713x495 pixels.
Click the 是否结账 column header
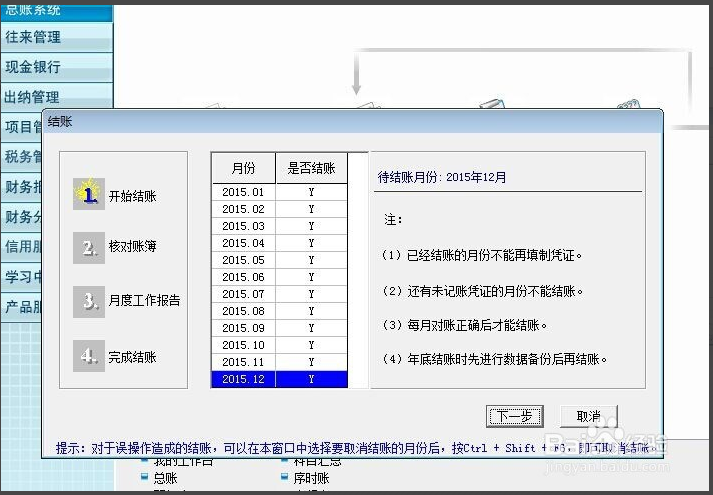click(311, 168)
